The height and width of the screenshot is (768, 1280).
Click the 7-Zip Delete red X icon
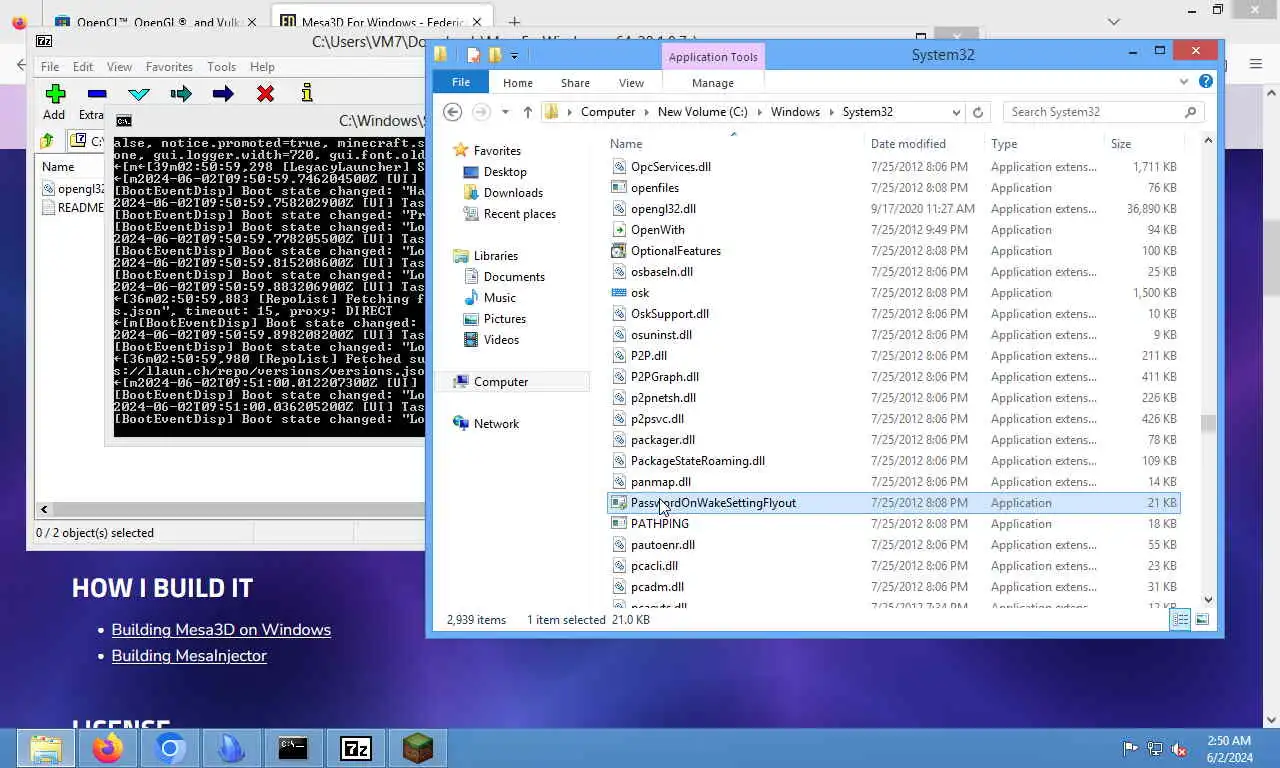click(x=265, y=94)
